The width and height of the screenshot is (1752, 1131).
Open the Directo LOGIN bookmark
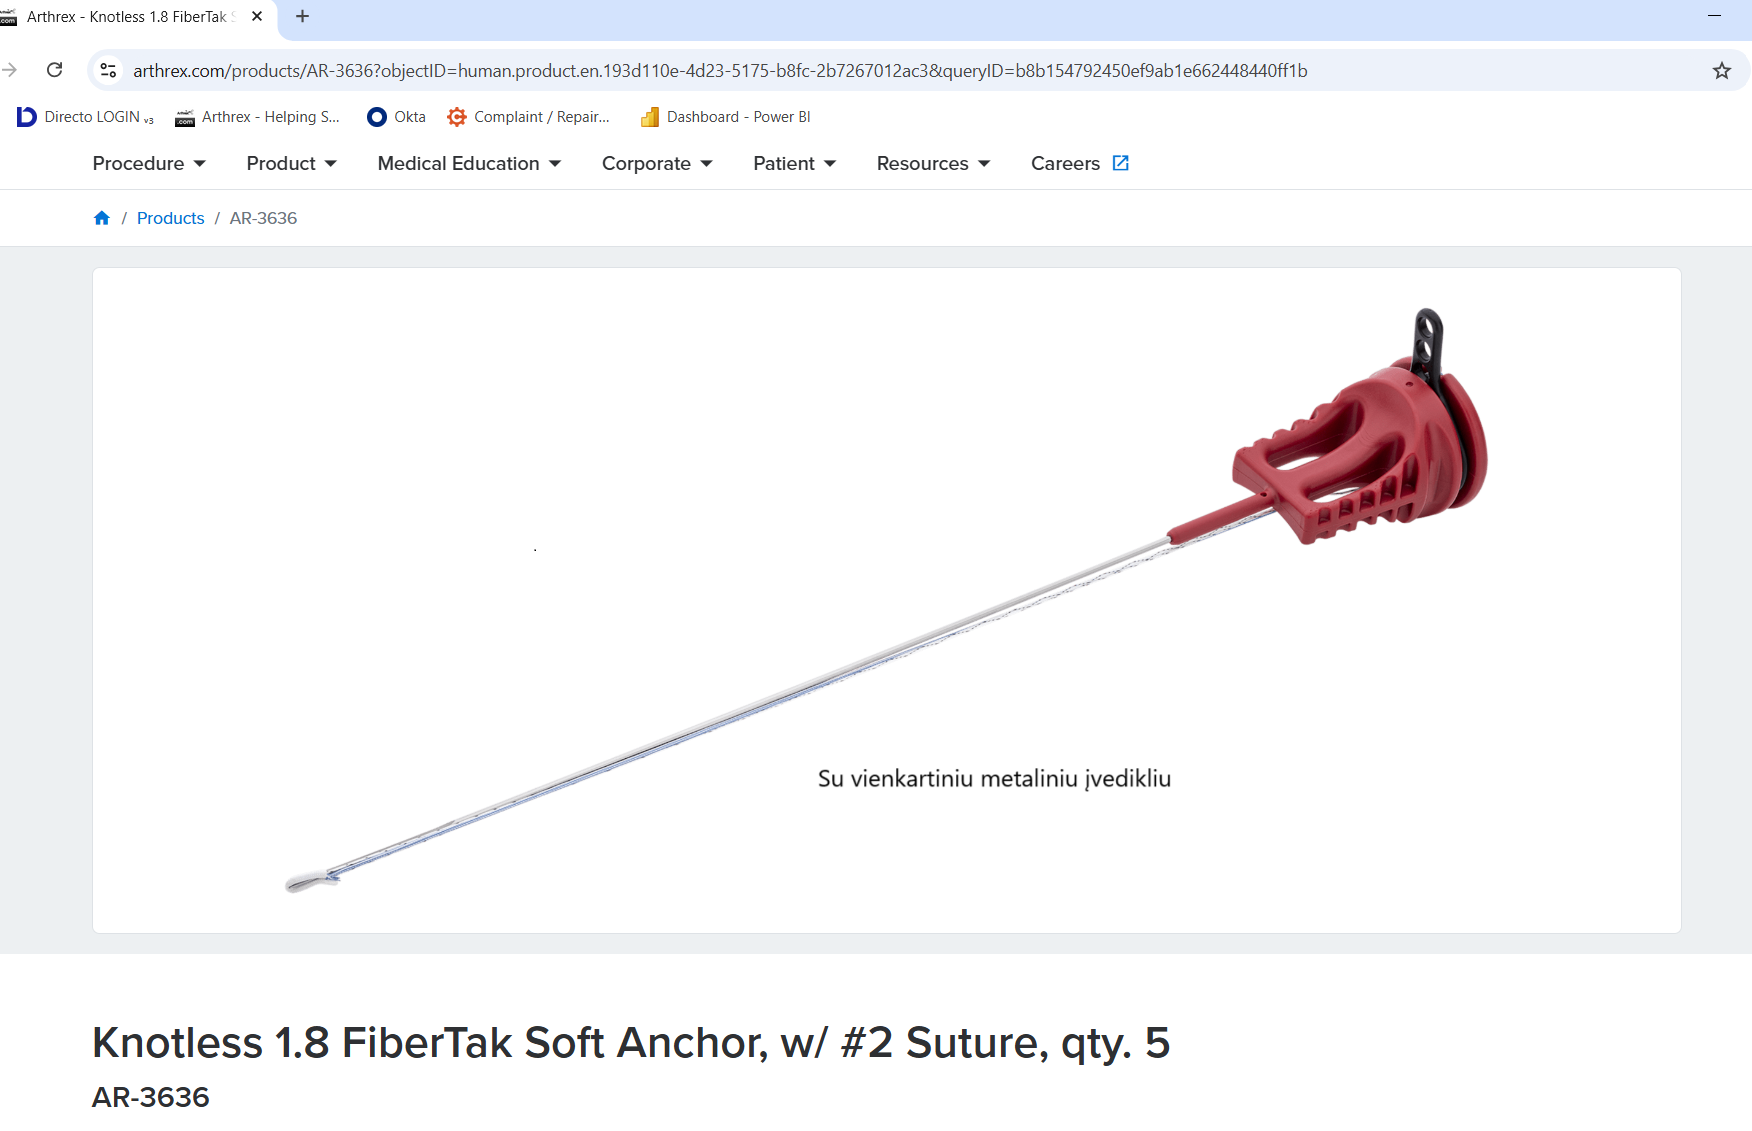click(86, 117)
